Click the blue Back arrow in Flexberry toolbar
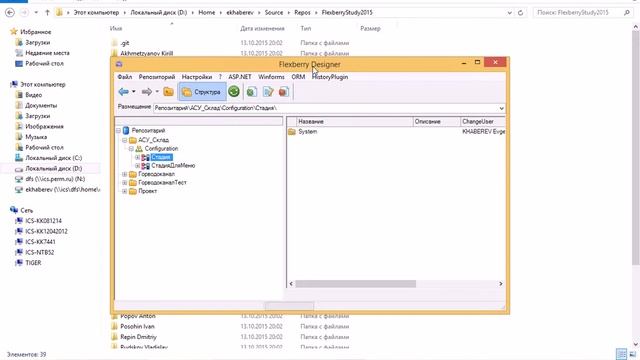The width and height of the screenshot is (640, 360). [x=123, y=92]
